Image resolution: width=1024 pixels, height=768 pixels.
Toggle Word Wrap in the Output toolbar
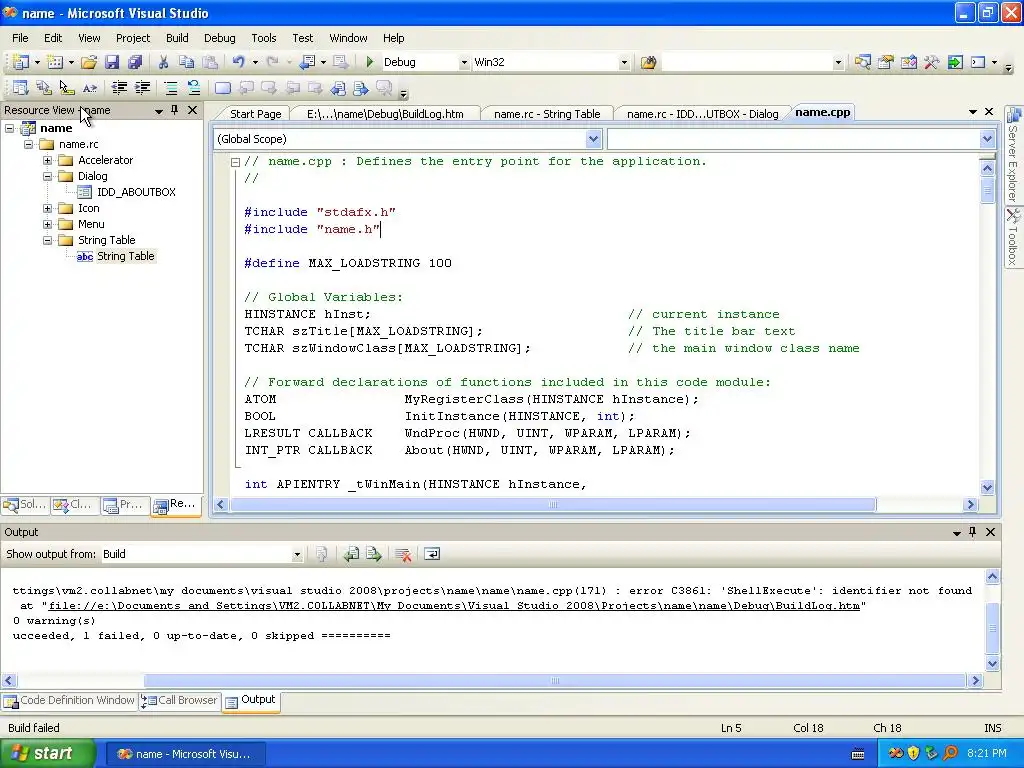[432, 554]
